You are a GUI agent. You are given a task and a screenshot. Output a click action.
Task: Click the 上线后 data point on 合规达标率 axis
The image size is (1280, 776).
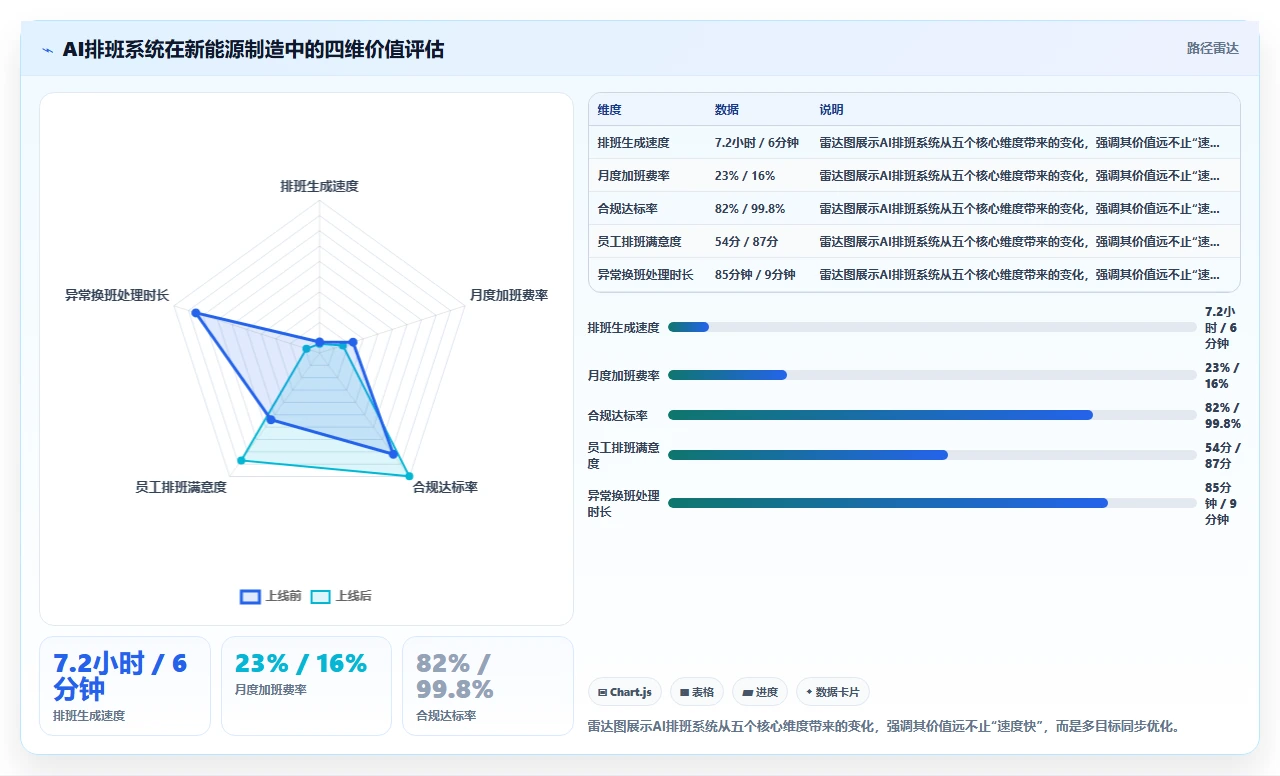(408, 474)
